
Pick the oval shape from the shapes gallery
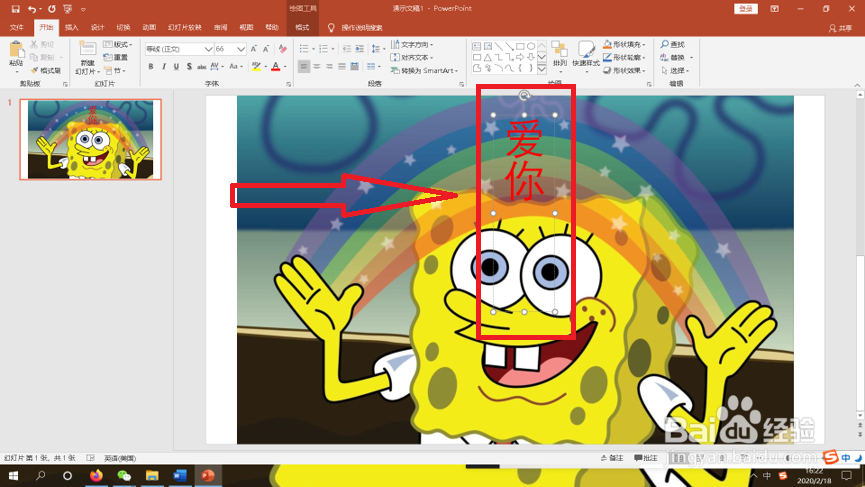(x=531, y=46)
